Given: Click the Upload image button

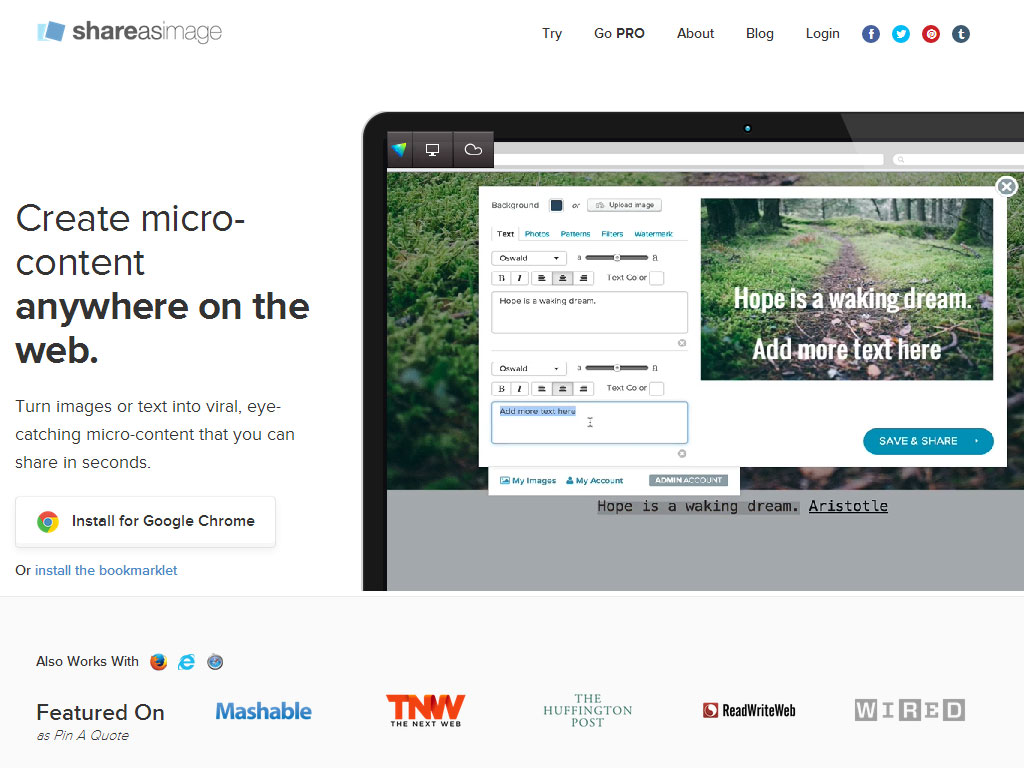Looking at the screenshot, I should [624, 205].
